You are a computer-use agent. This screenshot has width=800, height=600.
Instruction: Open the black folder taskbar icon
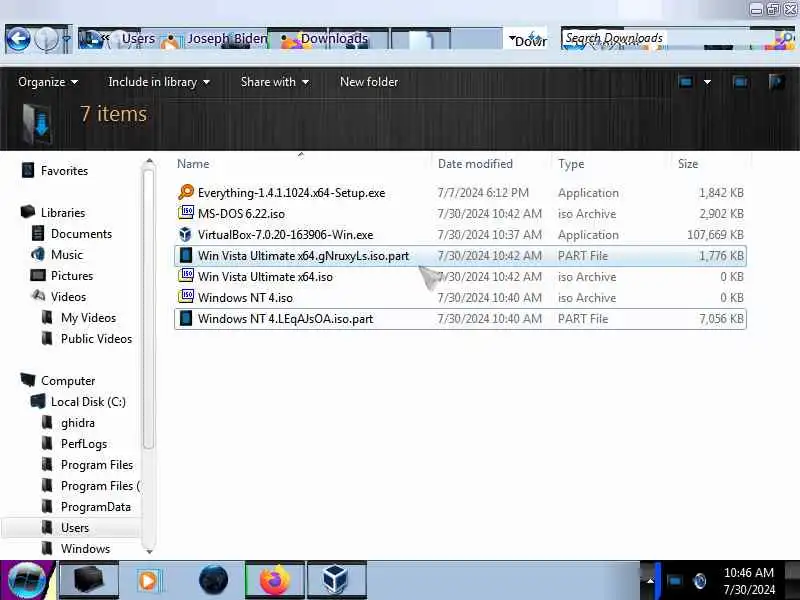[x=89, y=580]
